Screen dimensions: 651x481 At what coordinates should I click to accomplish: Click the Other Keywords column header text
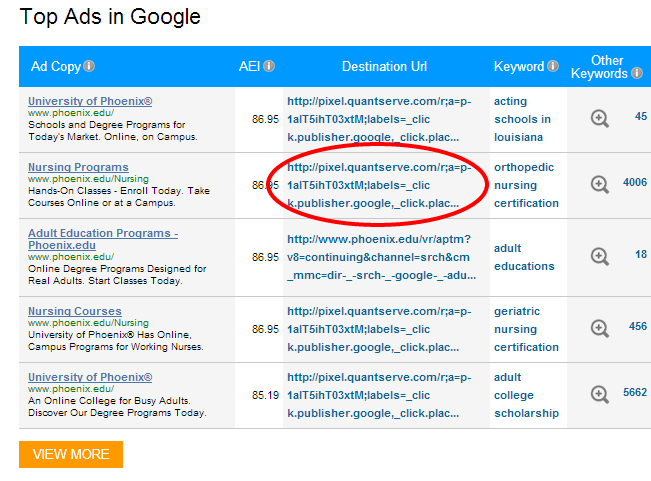click(x=600, y=67)
